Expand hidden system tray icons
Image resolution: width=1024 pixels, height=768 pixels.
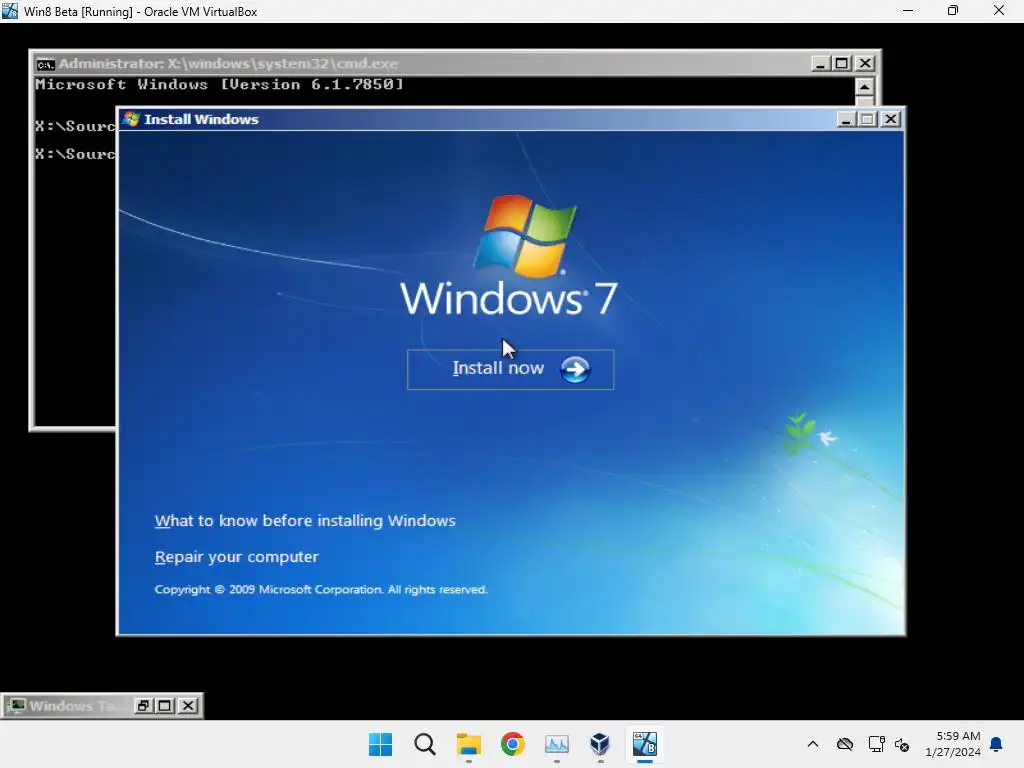812,744
